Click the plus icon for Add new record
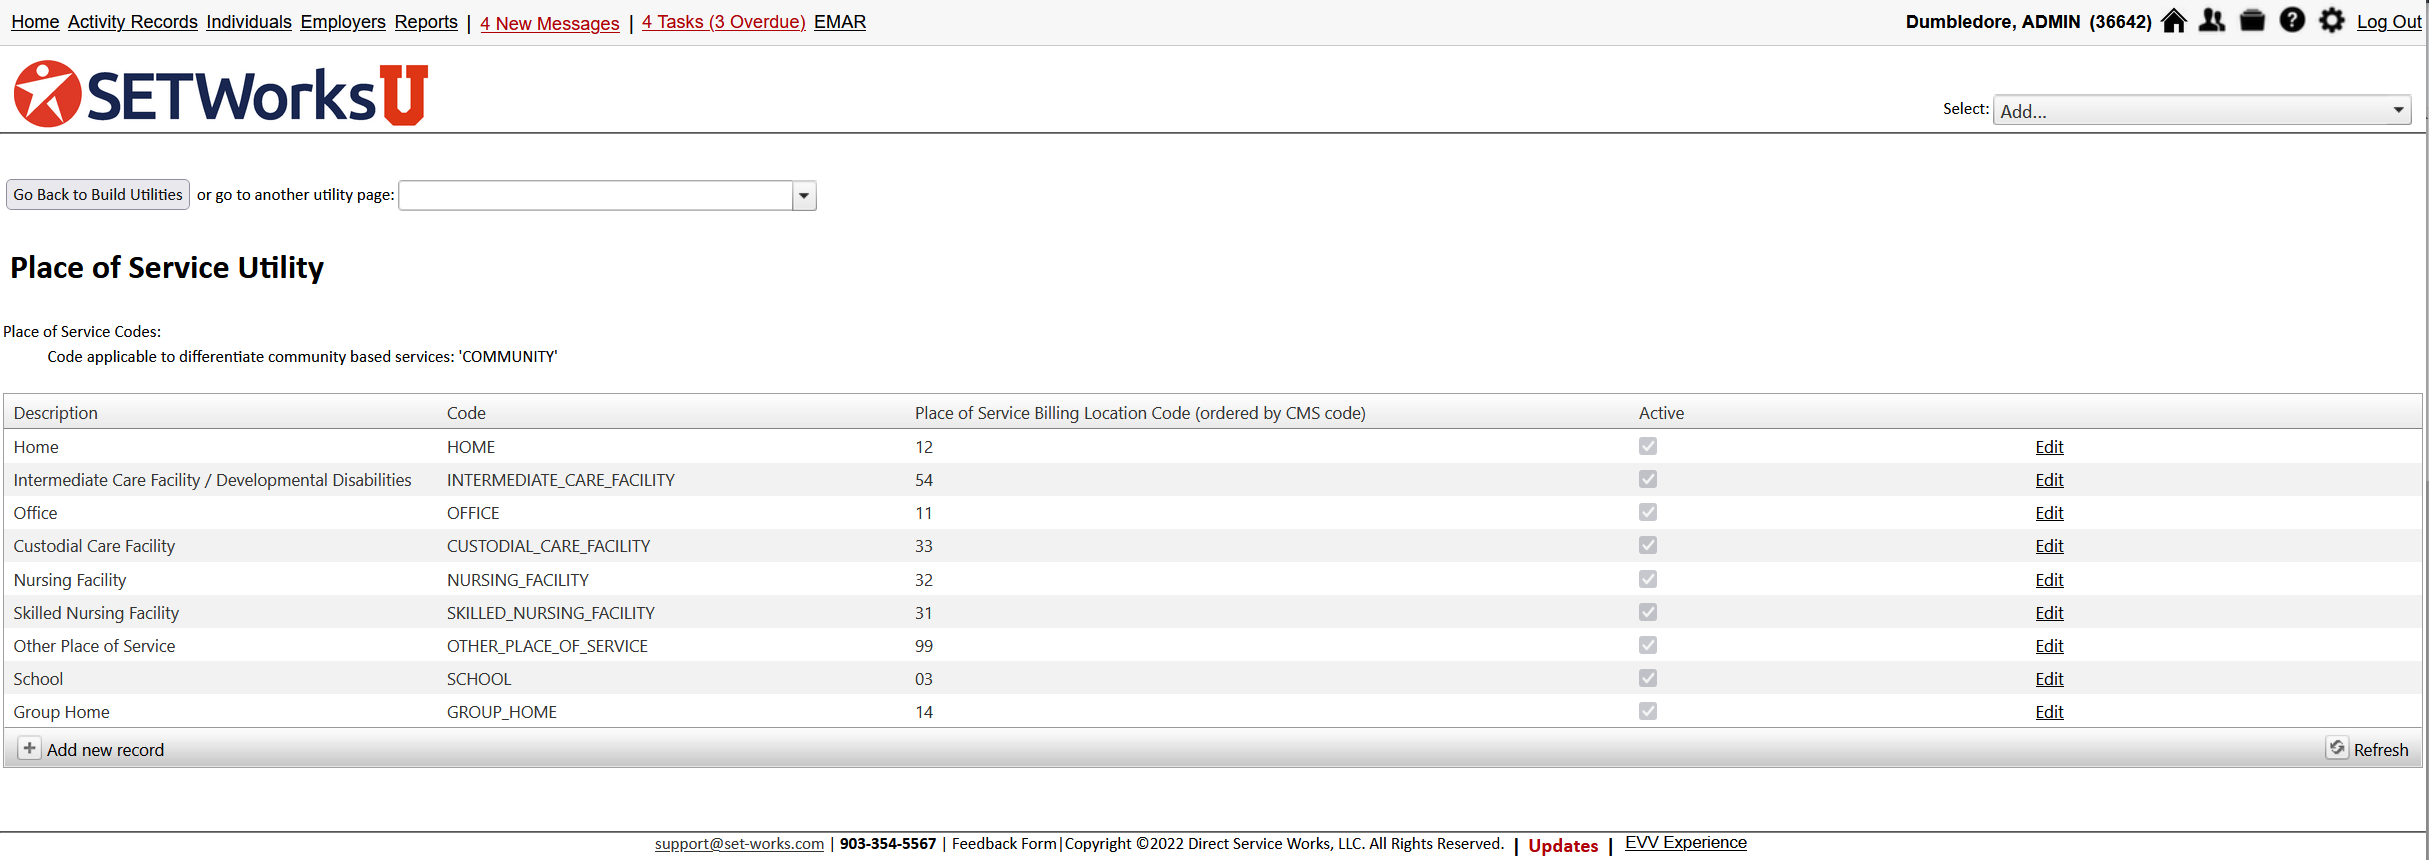Viewport: 2429px width, 860px height. coord(30,748)
